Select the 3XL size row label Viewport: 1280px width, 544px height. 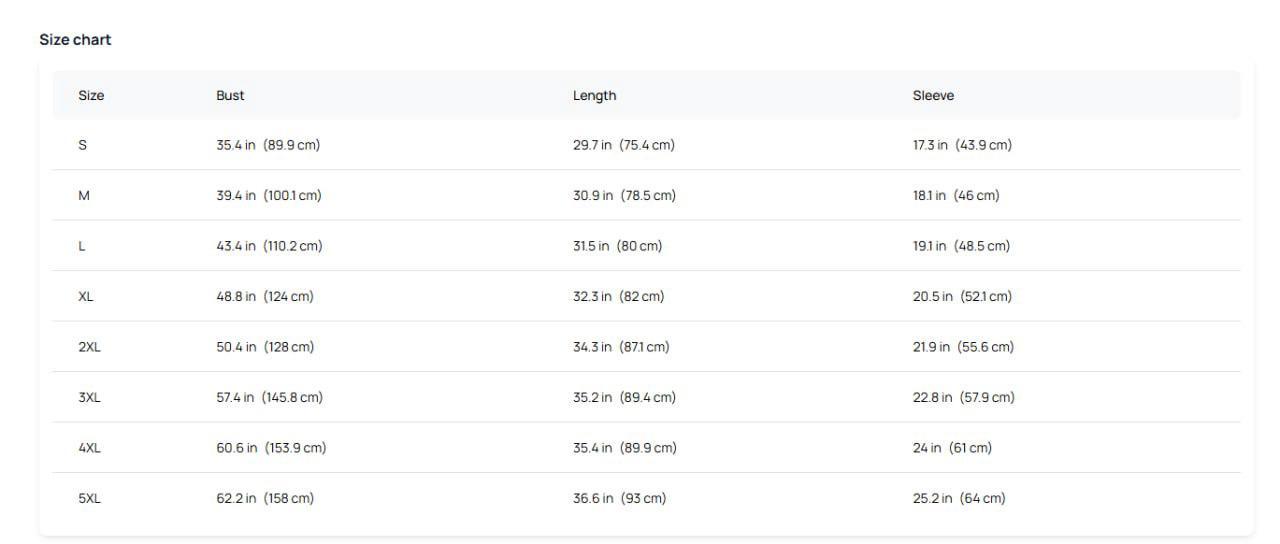click(x=89, y=398)
